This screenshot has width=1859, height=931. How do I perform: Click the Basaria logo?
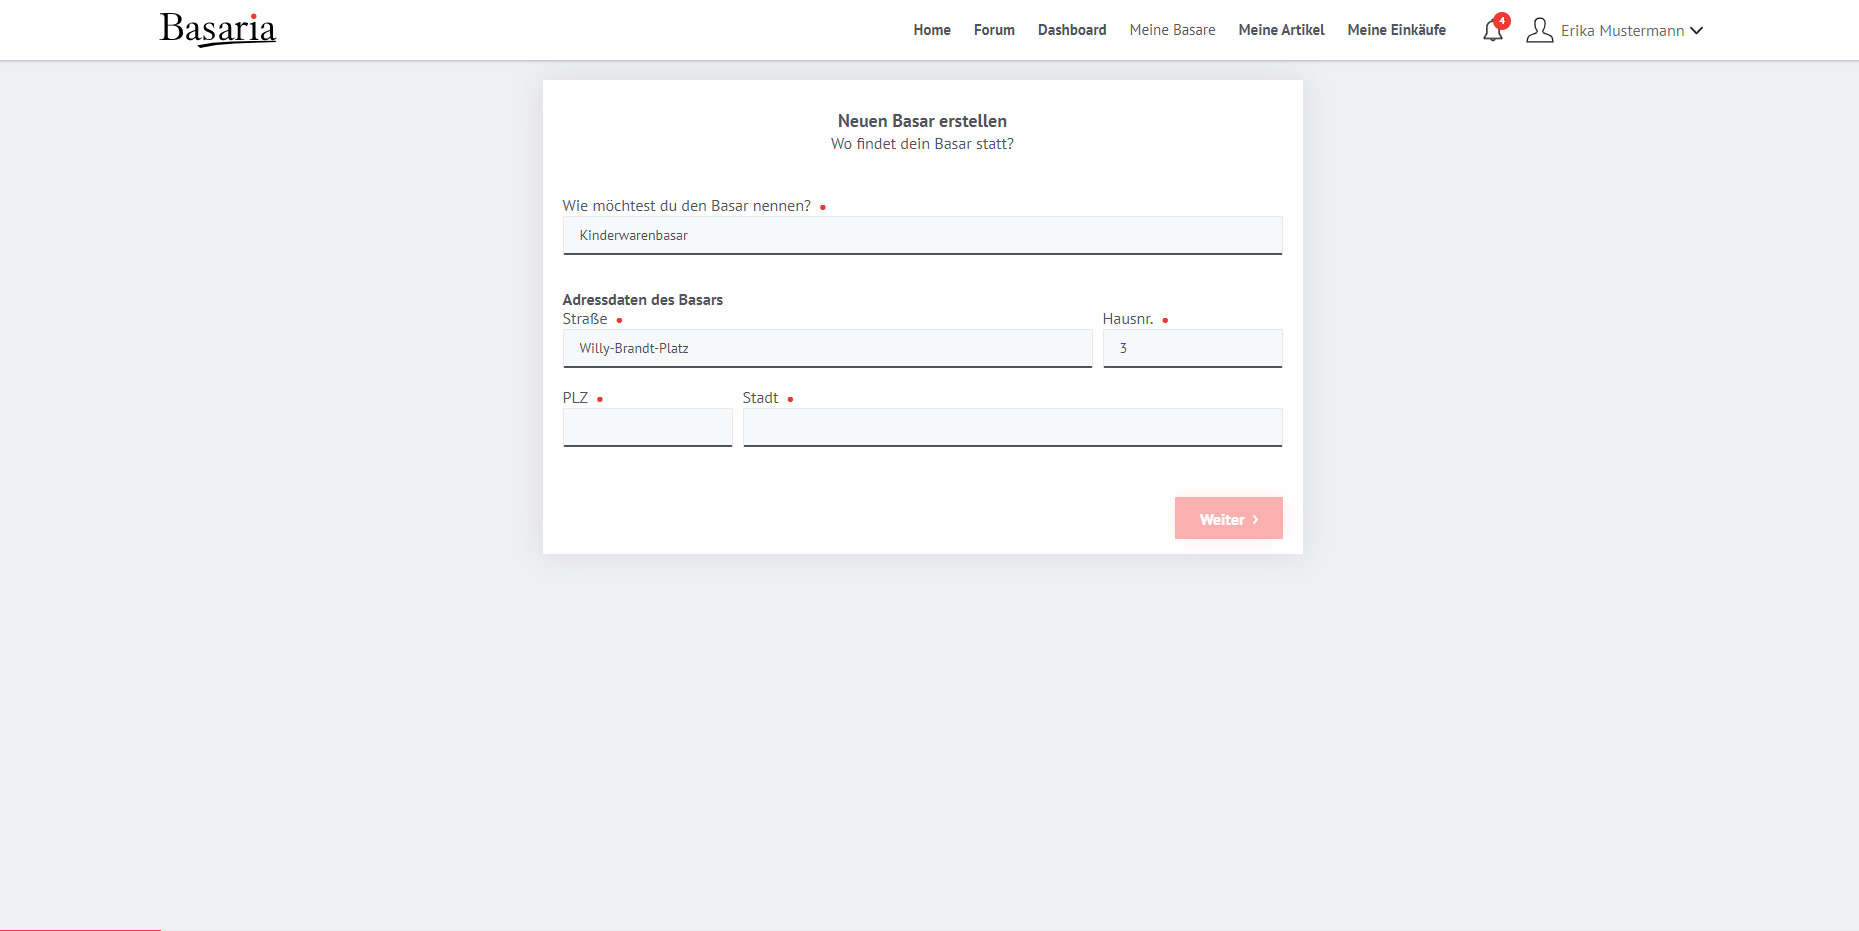point(218,29)
